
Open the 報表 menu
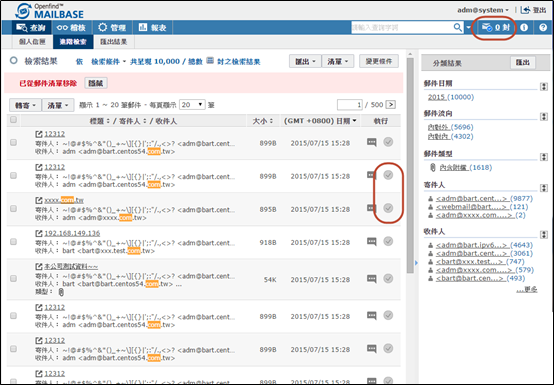click(x=152, y=28)
